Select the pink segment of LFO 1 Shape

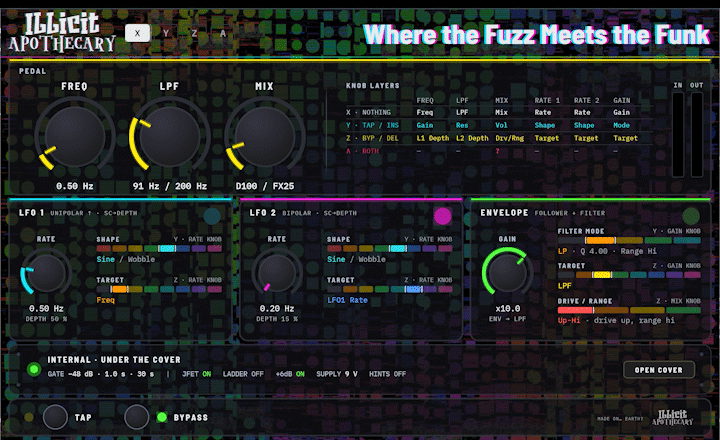click(214, 248)
